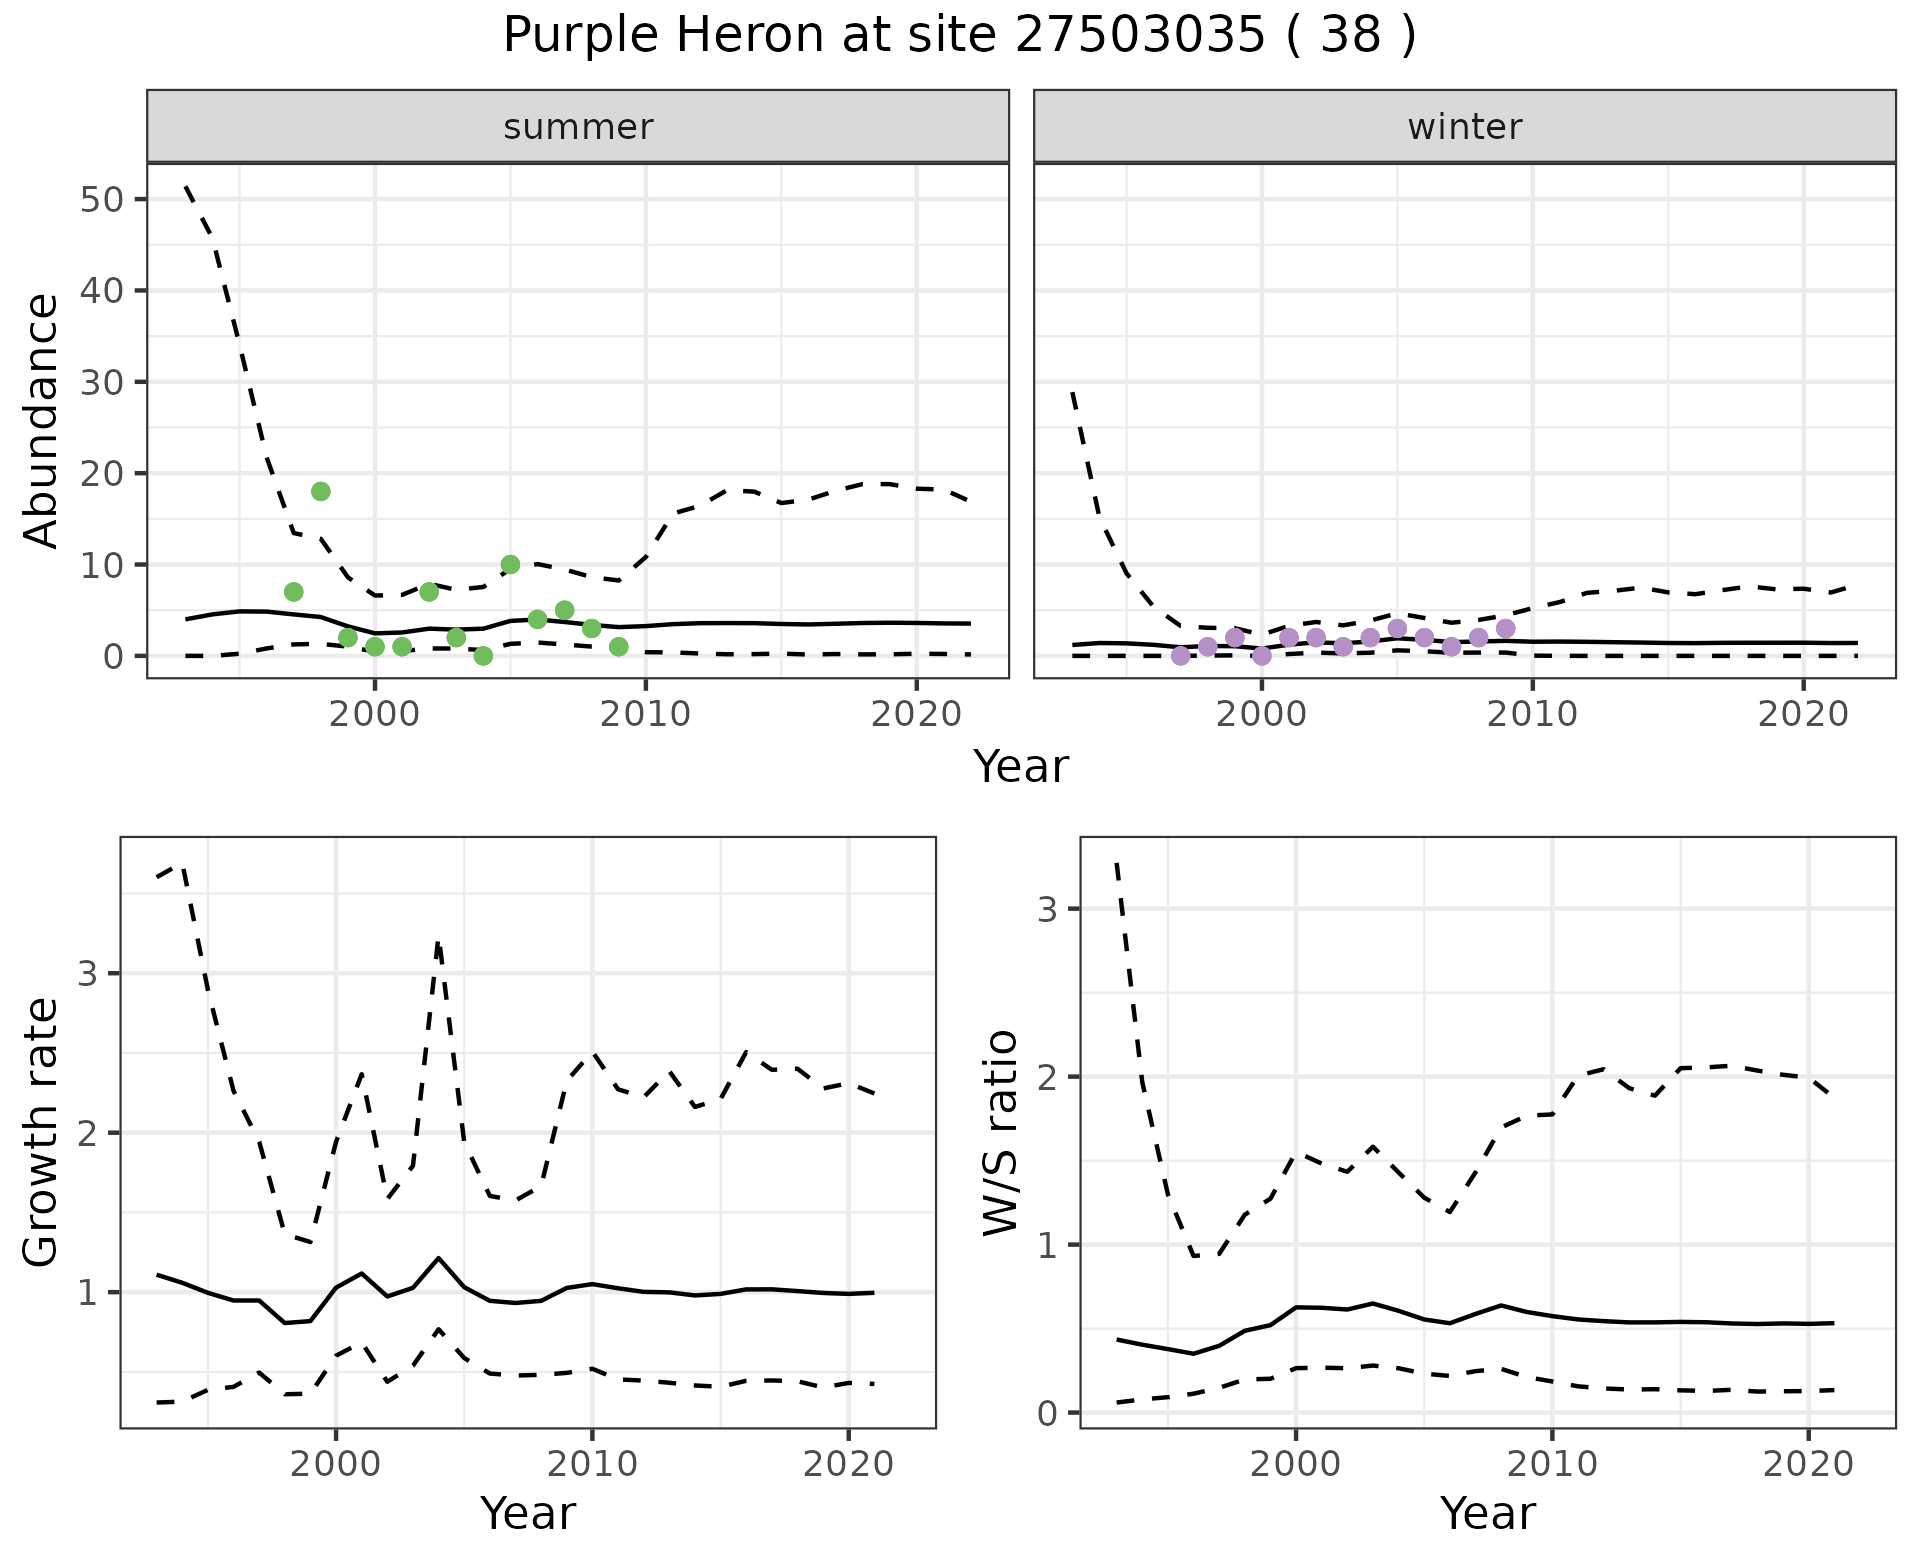The height and width of the screenshot is (1560, 1920).
Task: Click the W/S ratio y-axis label
Action: (x=1001, y=1132)
